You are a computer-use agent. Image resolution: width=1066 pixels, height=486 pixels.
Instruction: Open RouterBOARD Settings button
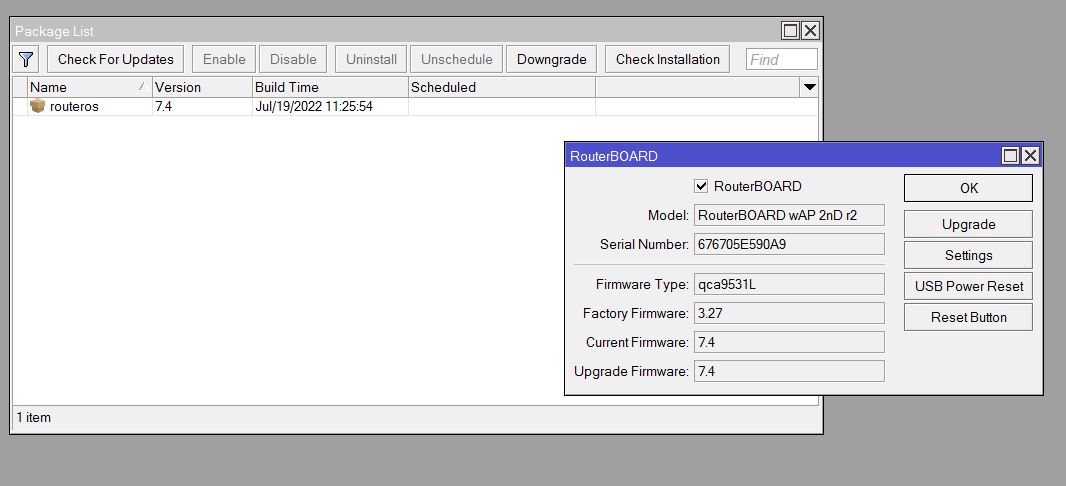(x=968, y=256)
